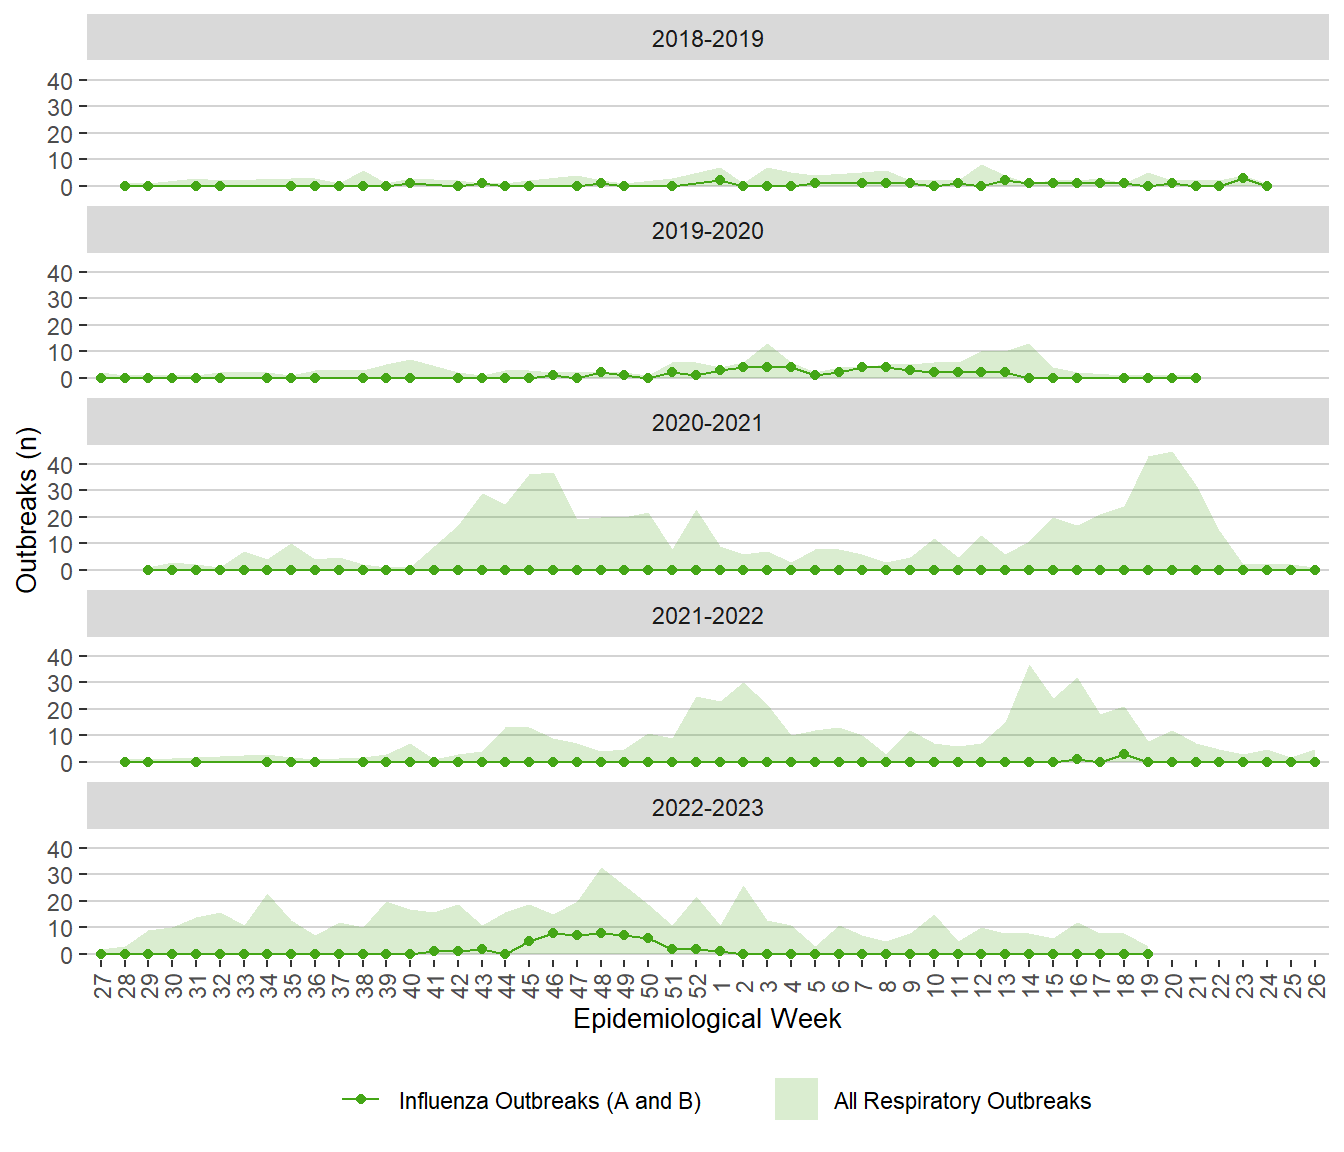Click the "Influenza Outbreaks (A and B)" legend label
The width and height of the screenshot is (1344, 1152).
click(x=549, y=1101)
